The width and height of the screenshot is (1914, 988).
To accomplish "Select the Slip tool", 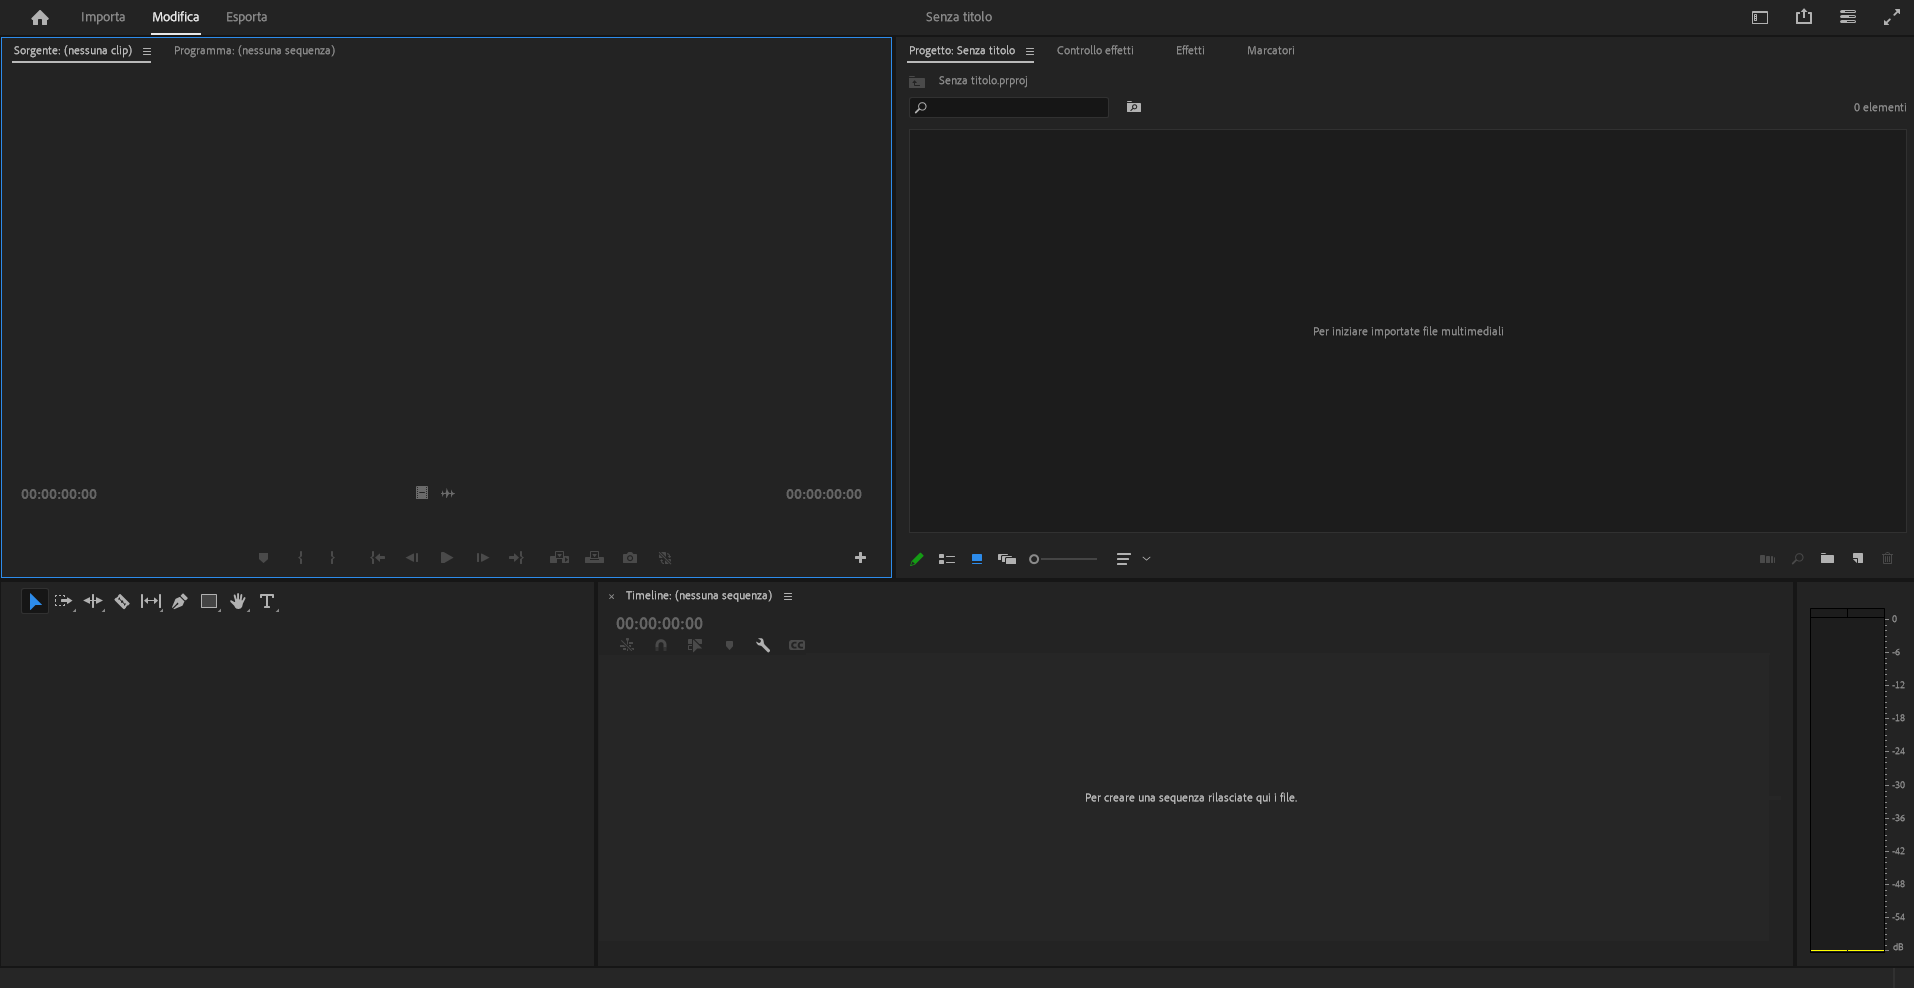I will (x=151, y=602).
